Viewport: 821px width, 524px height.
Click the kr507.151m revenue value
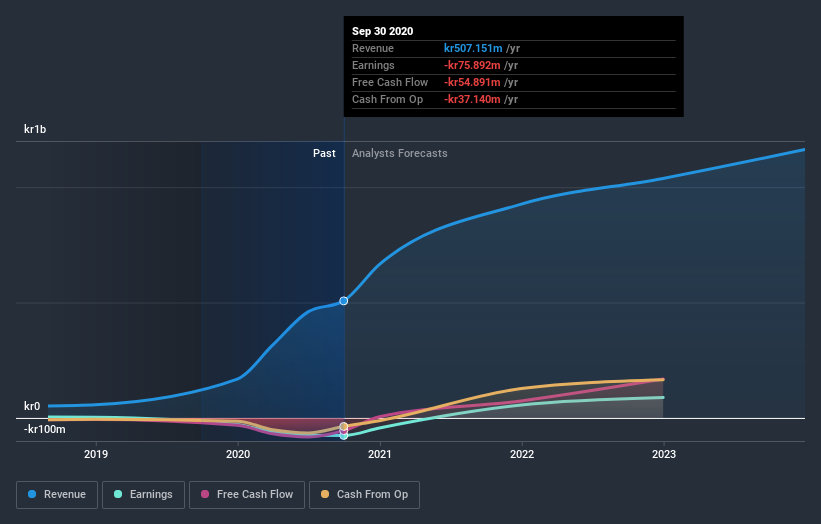click(x=473, y=48)
